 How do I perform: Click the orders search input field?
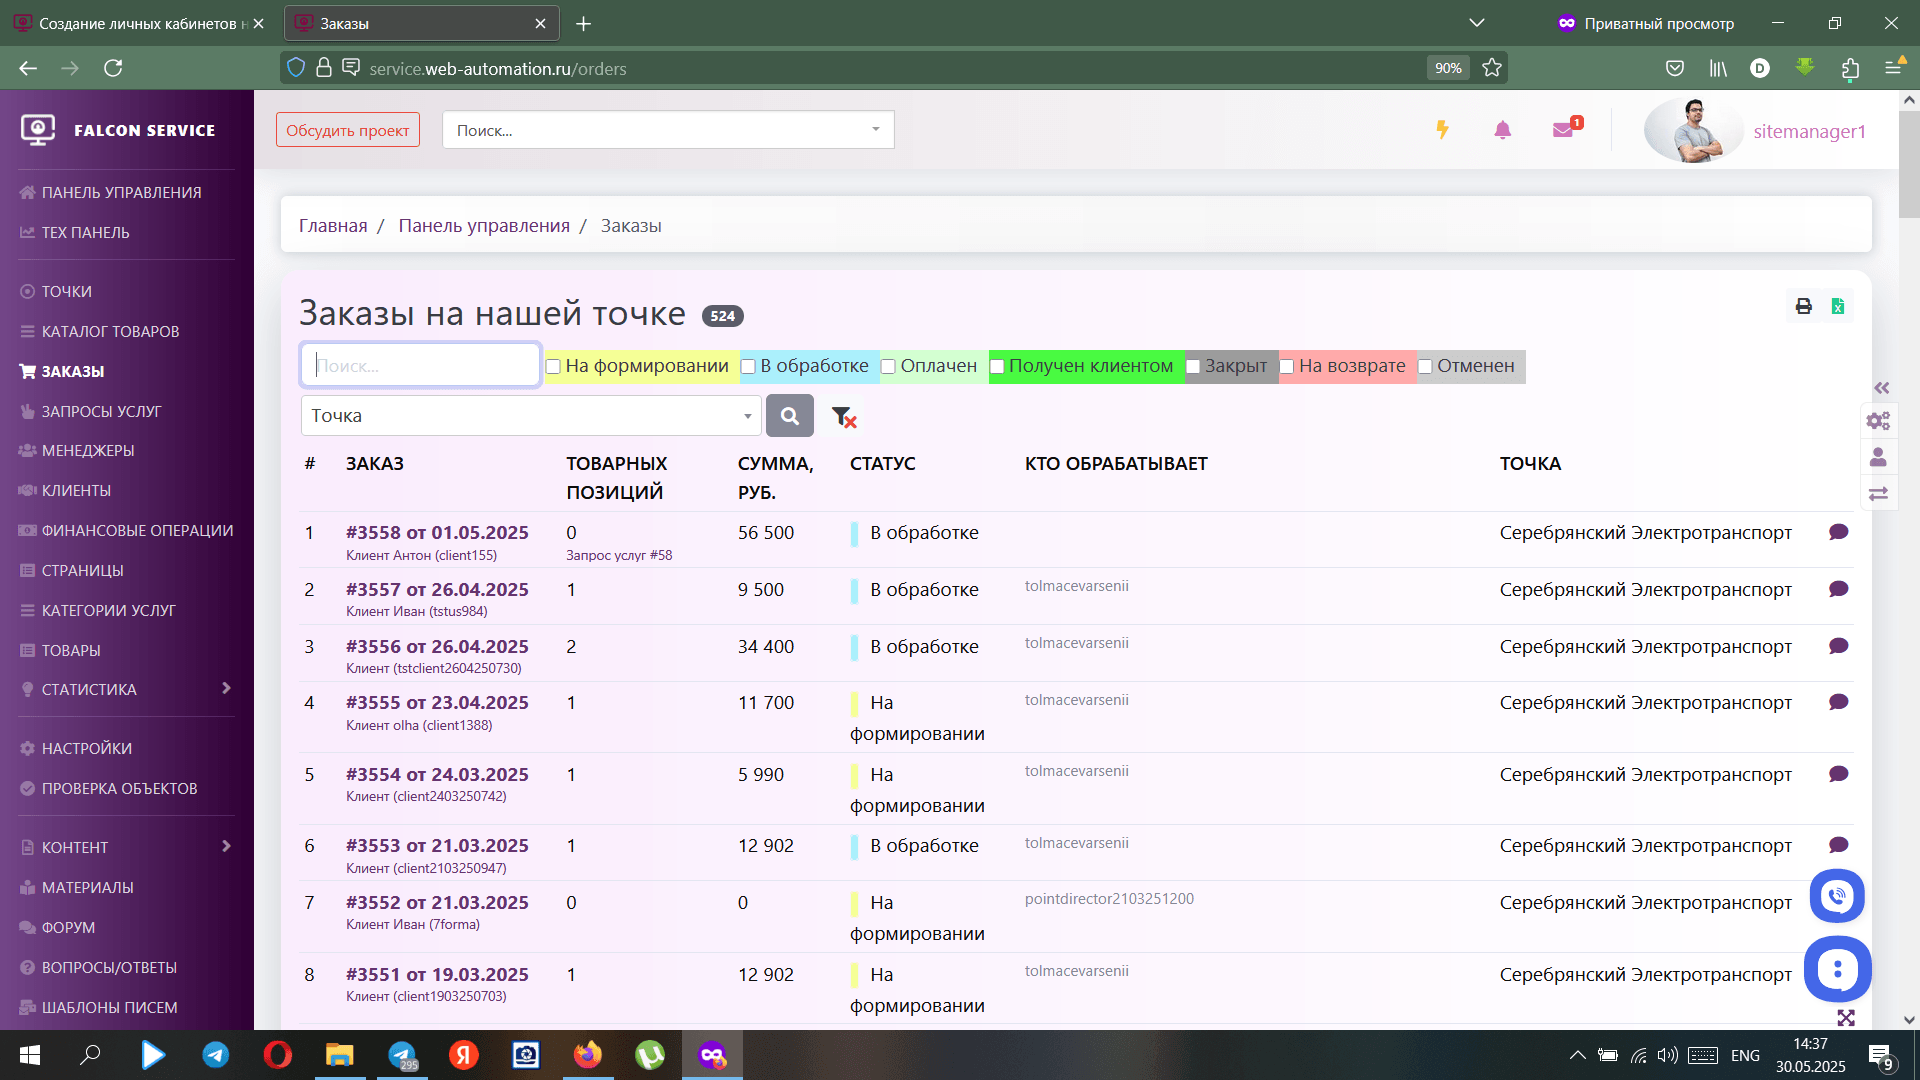pos(420,366)
